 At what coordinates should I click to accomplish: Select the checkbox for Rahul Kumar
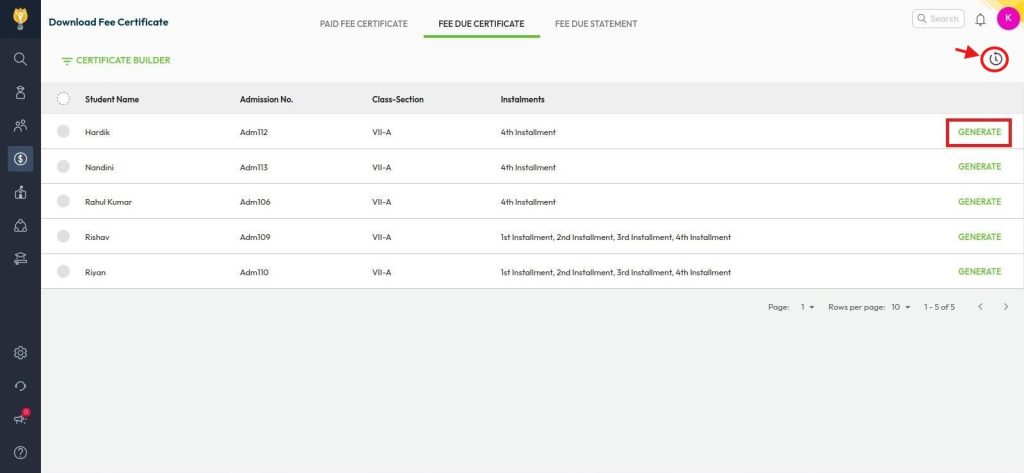(63, 201)
